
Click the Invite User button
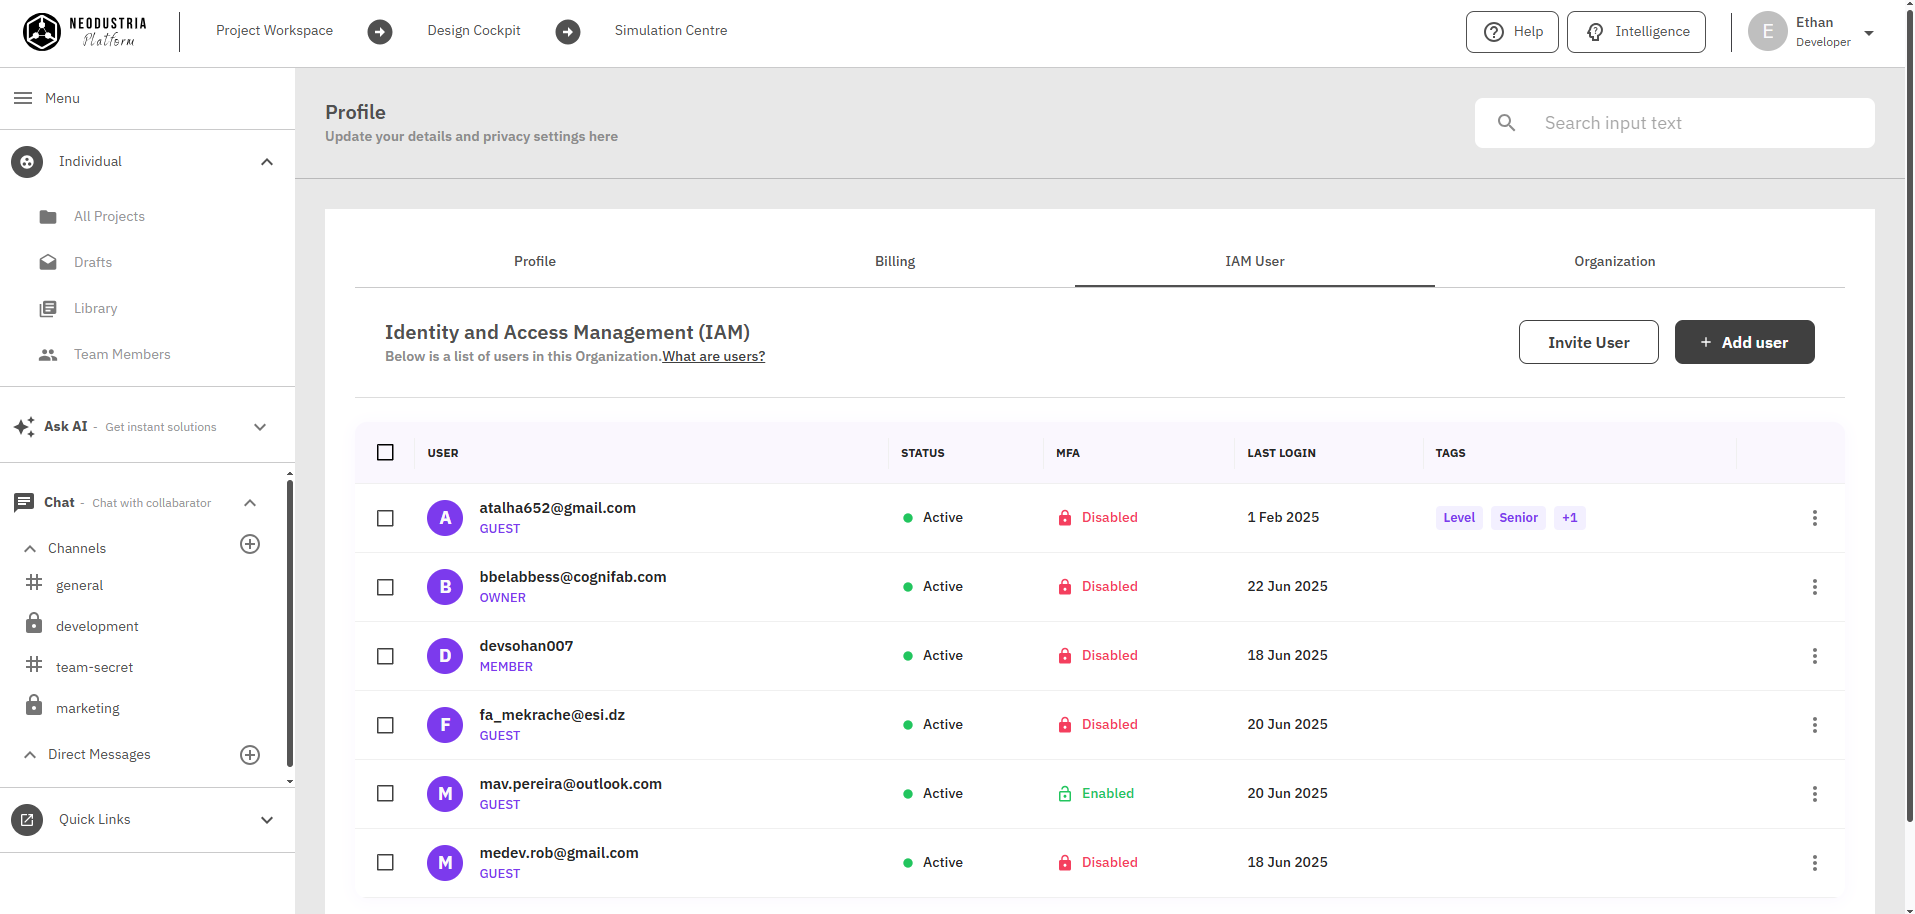click(1588, 342)
